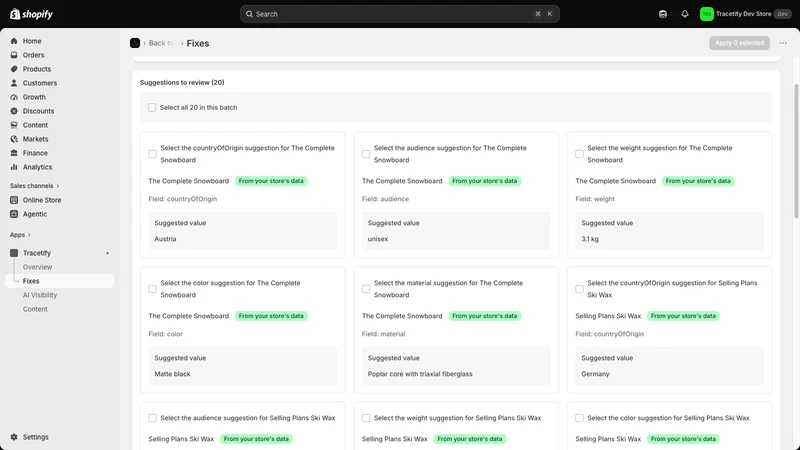Open Customers in the sidebar
The image size is (800, 450).
[60, 83]
